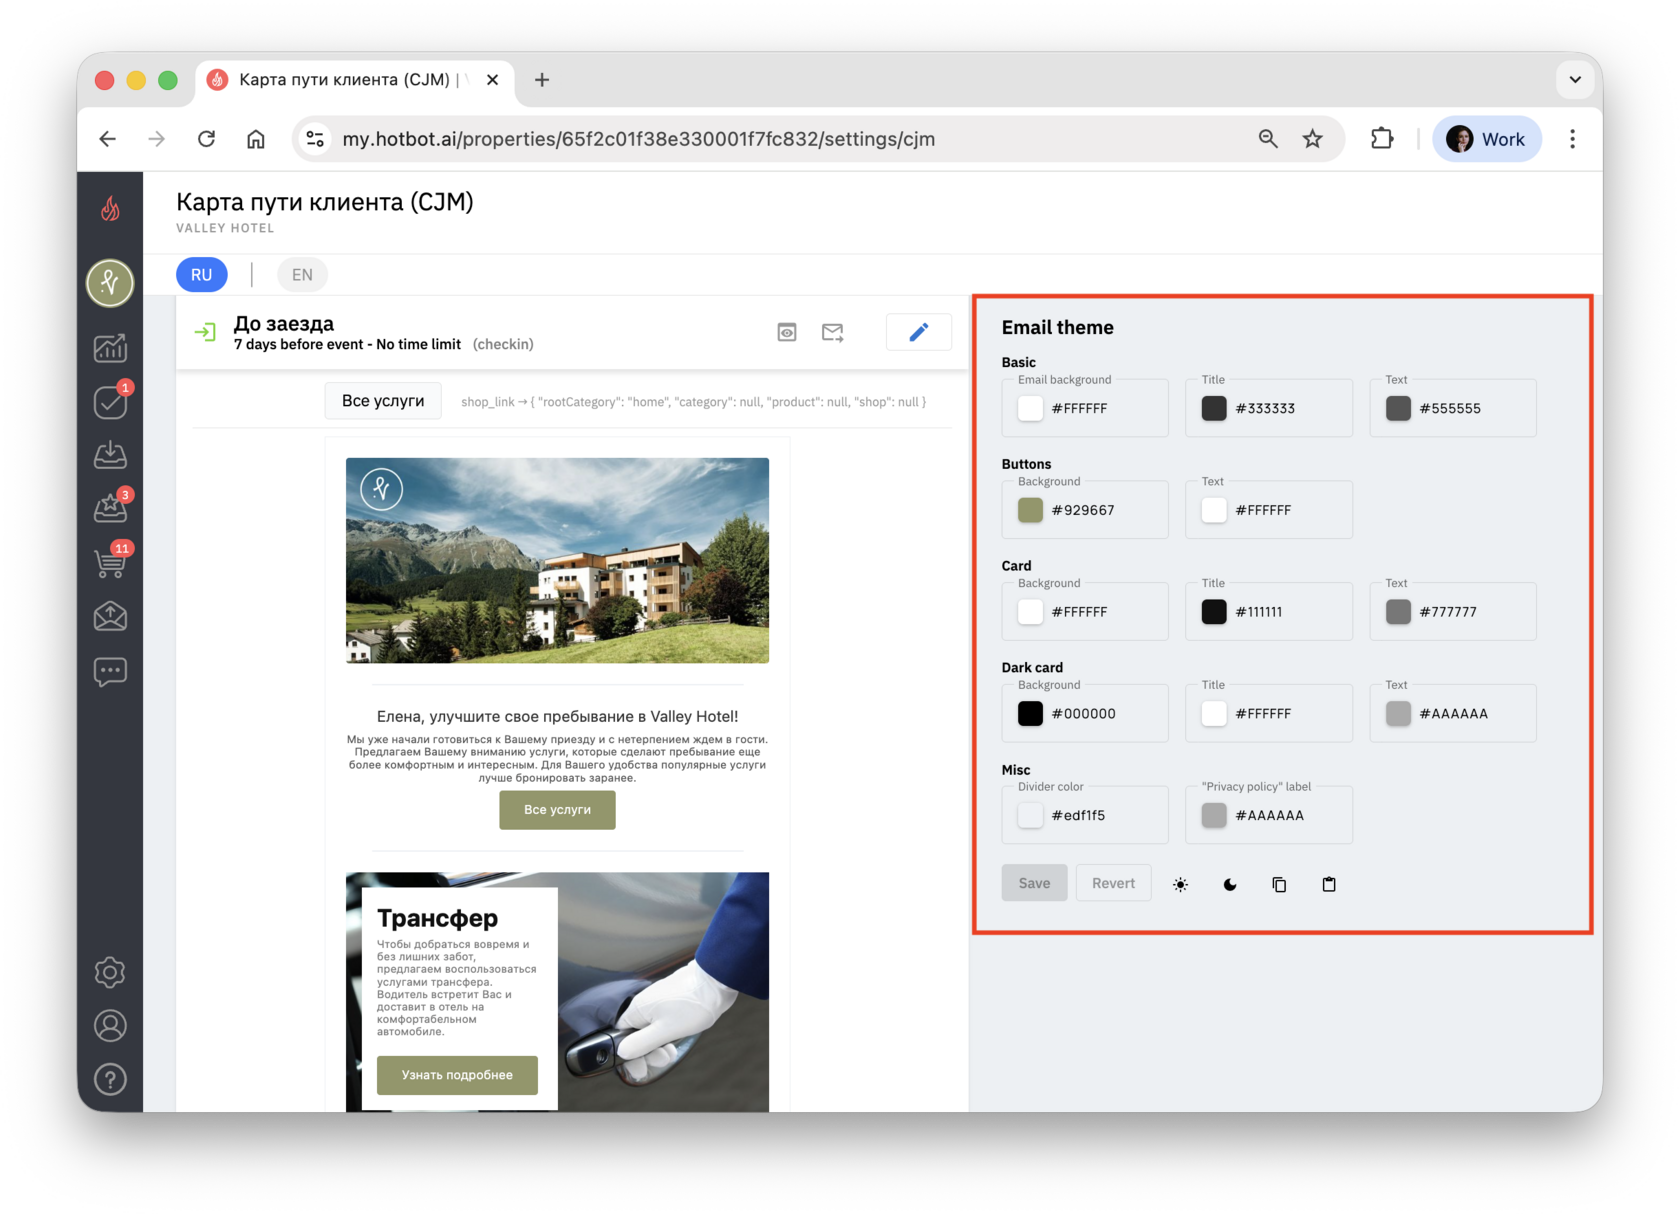Open the inbox download tray icon in the sidebar
This screenshot has width=1680, height=1214.
tap(110, 455)
